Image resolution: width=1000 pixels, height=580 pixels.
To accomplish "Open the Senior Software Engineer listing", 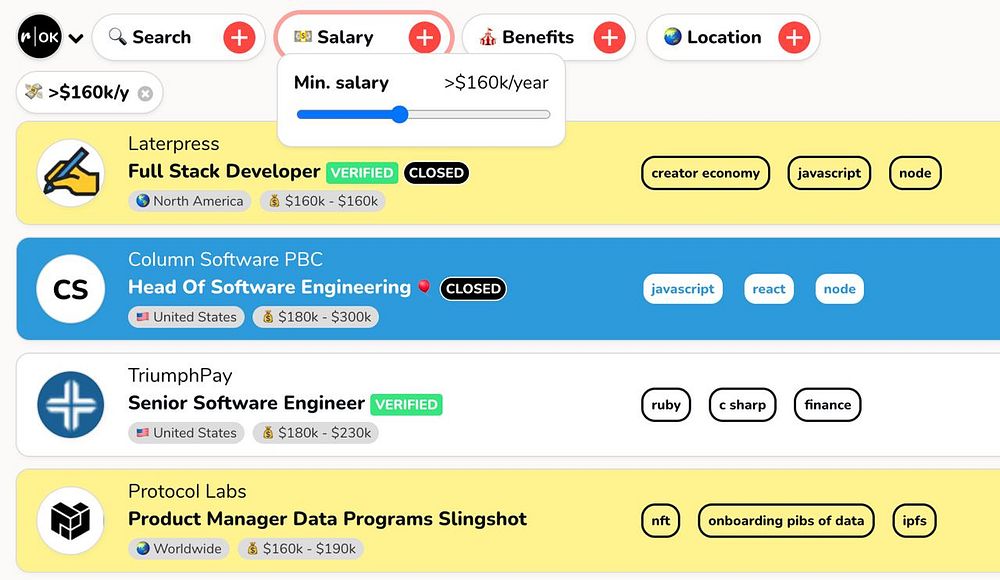I will click(246, 403).
